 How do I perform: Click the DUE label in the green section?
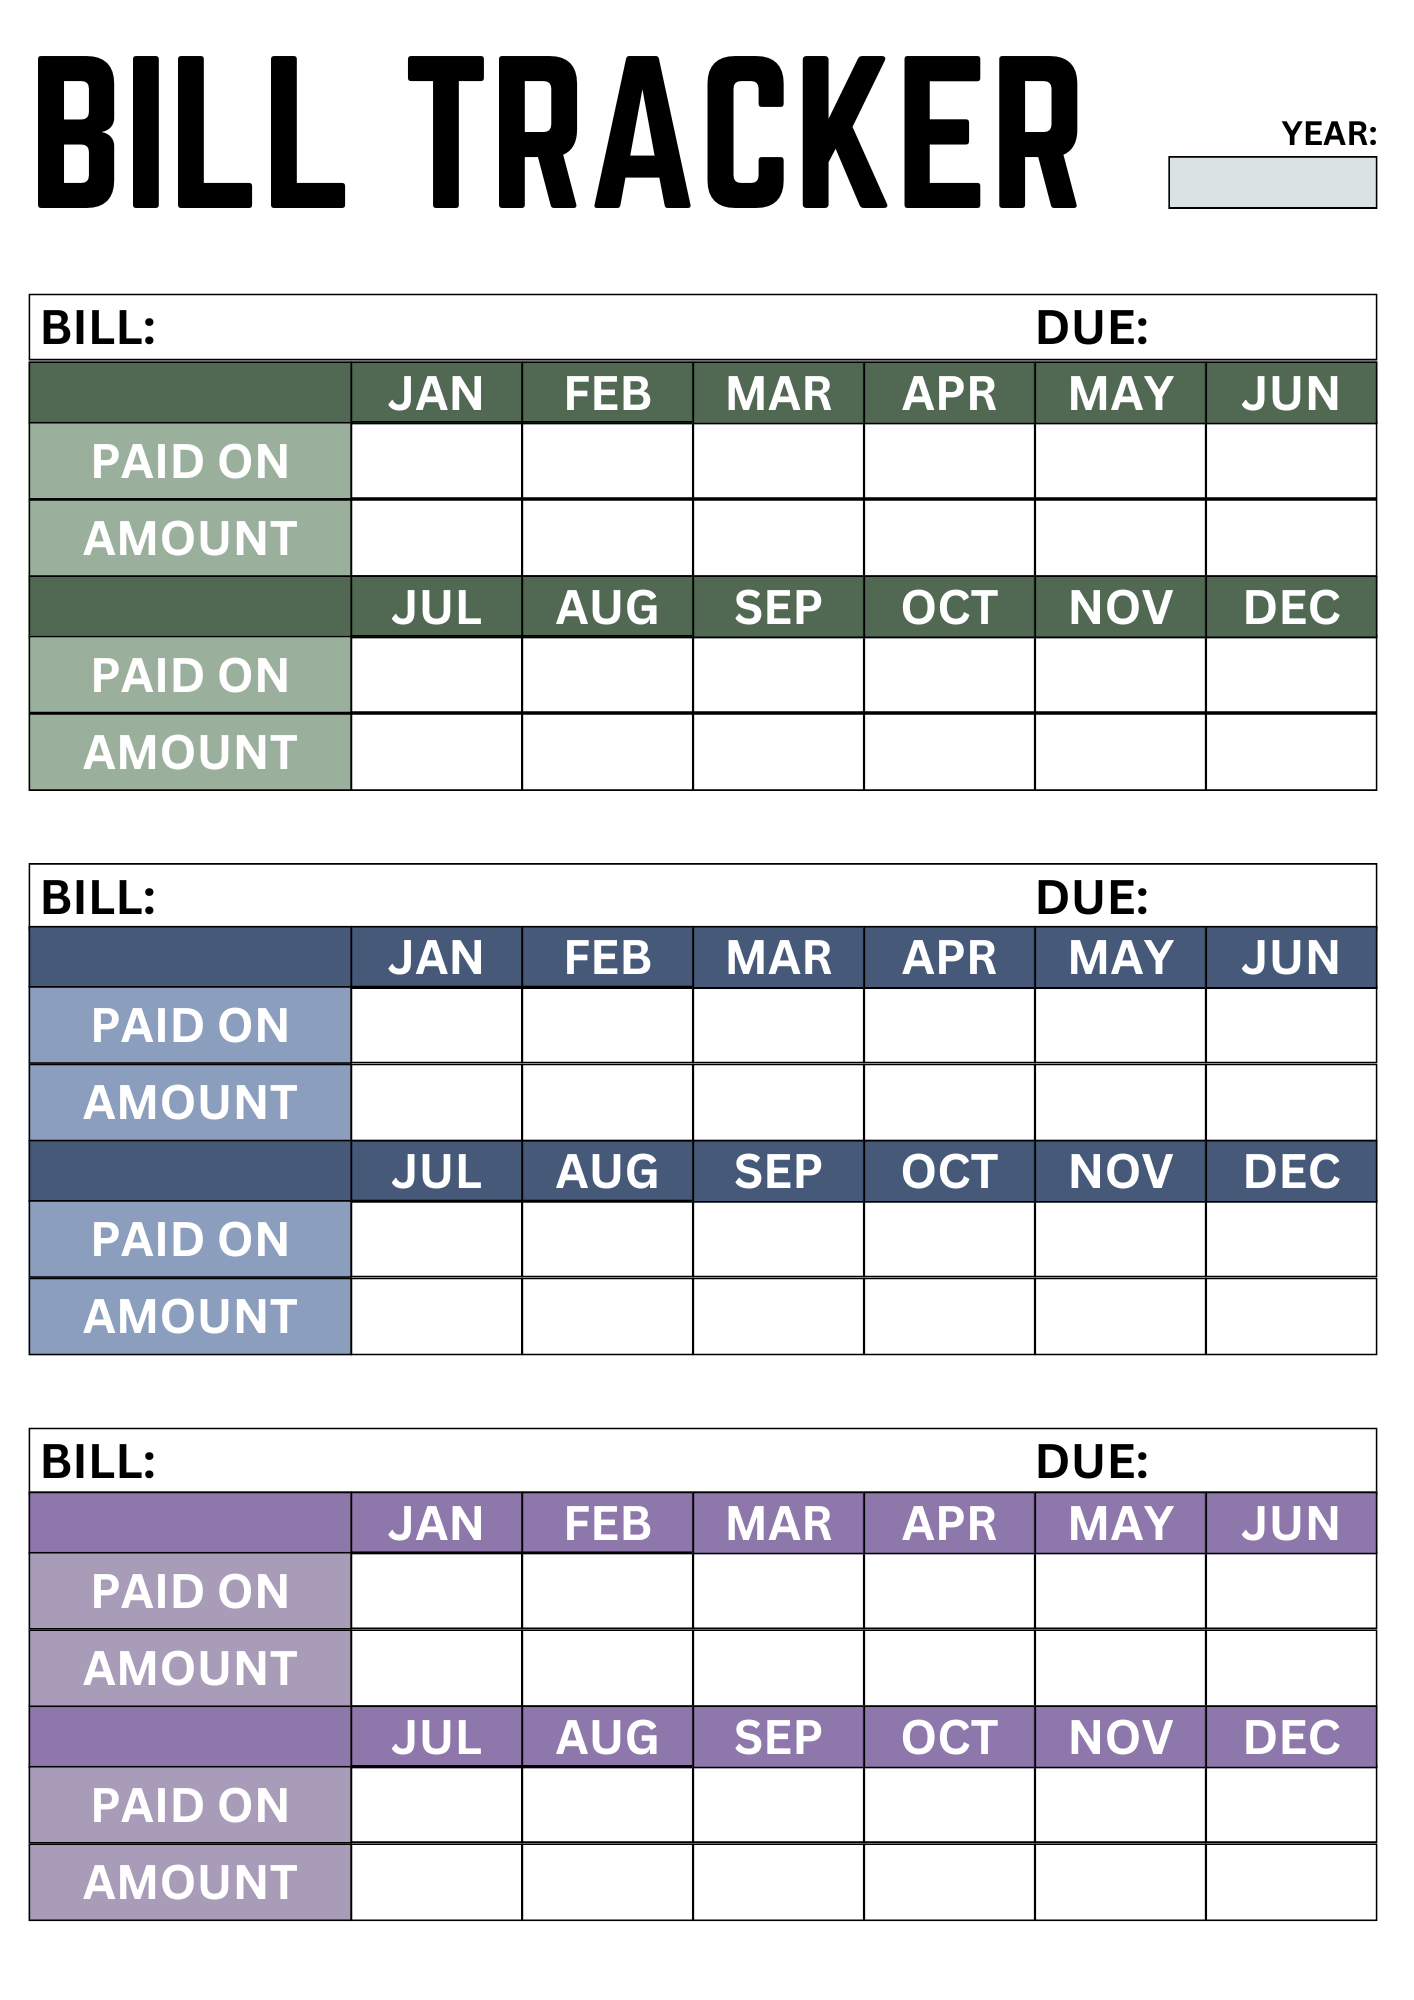coord(1091,328)
